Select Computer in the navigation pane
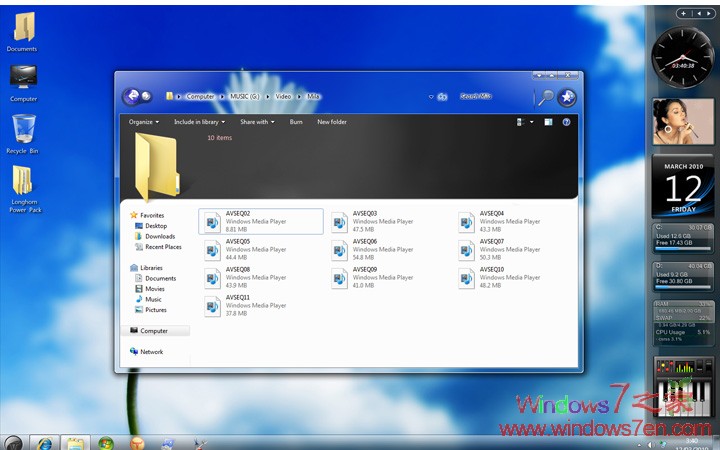Viewport: 720px width, 450px height. [156, 331]
